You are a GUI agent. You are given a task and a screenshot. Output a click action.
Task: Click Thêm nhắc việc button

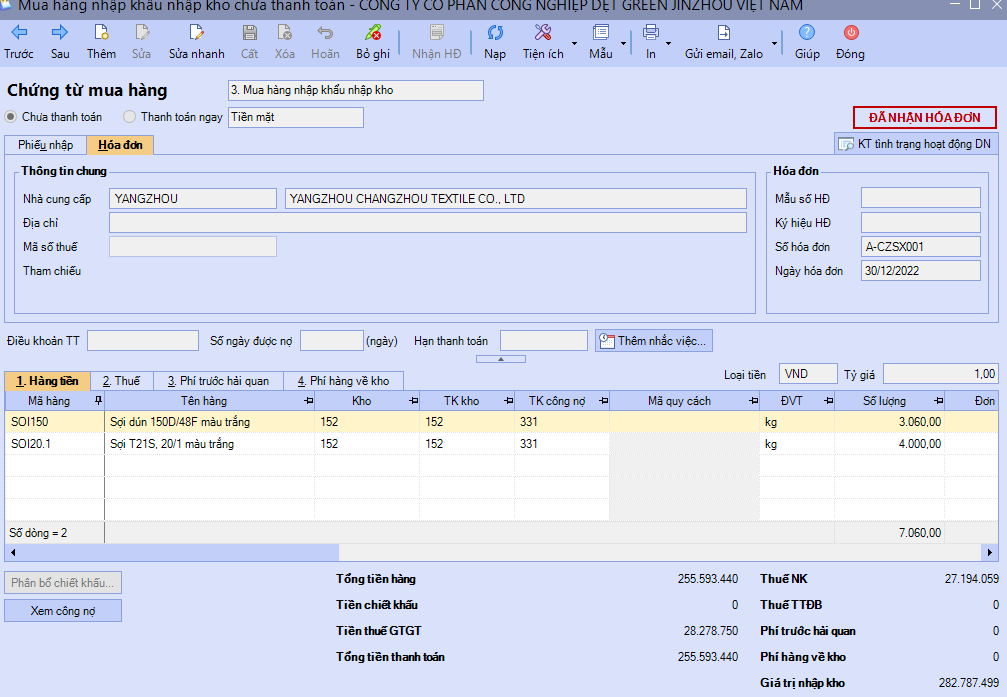coord(654,341)
